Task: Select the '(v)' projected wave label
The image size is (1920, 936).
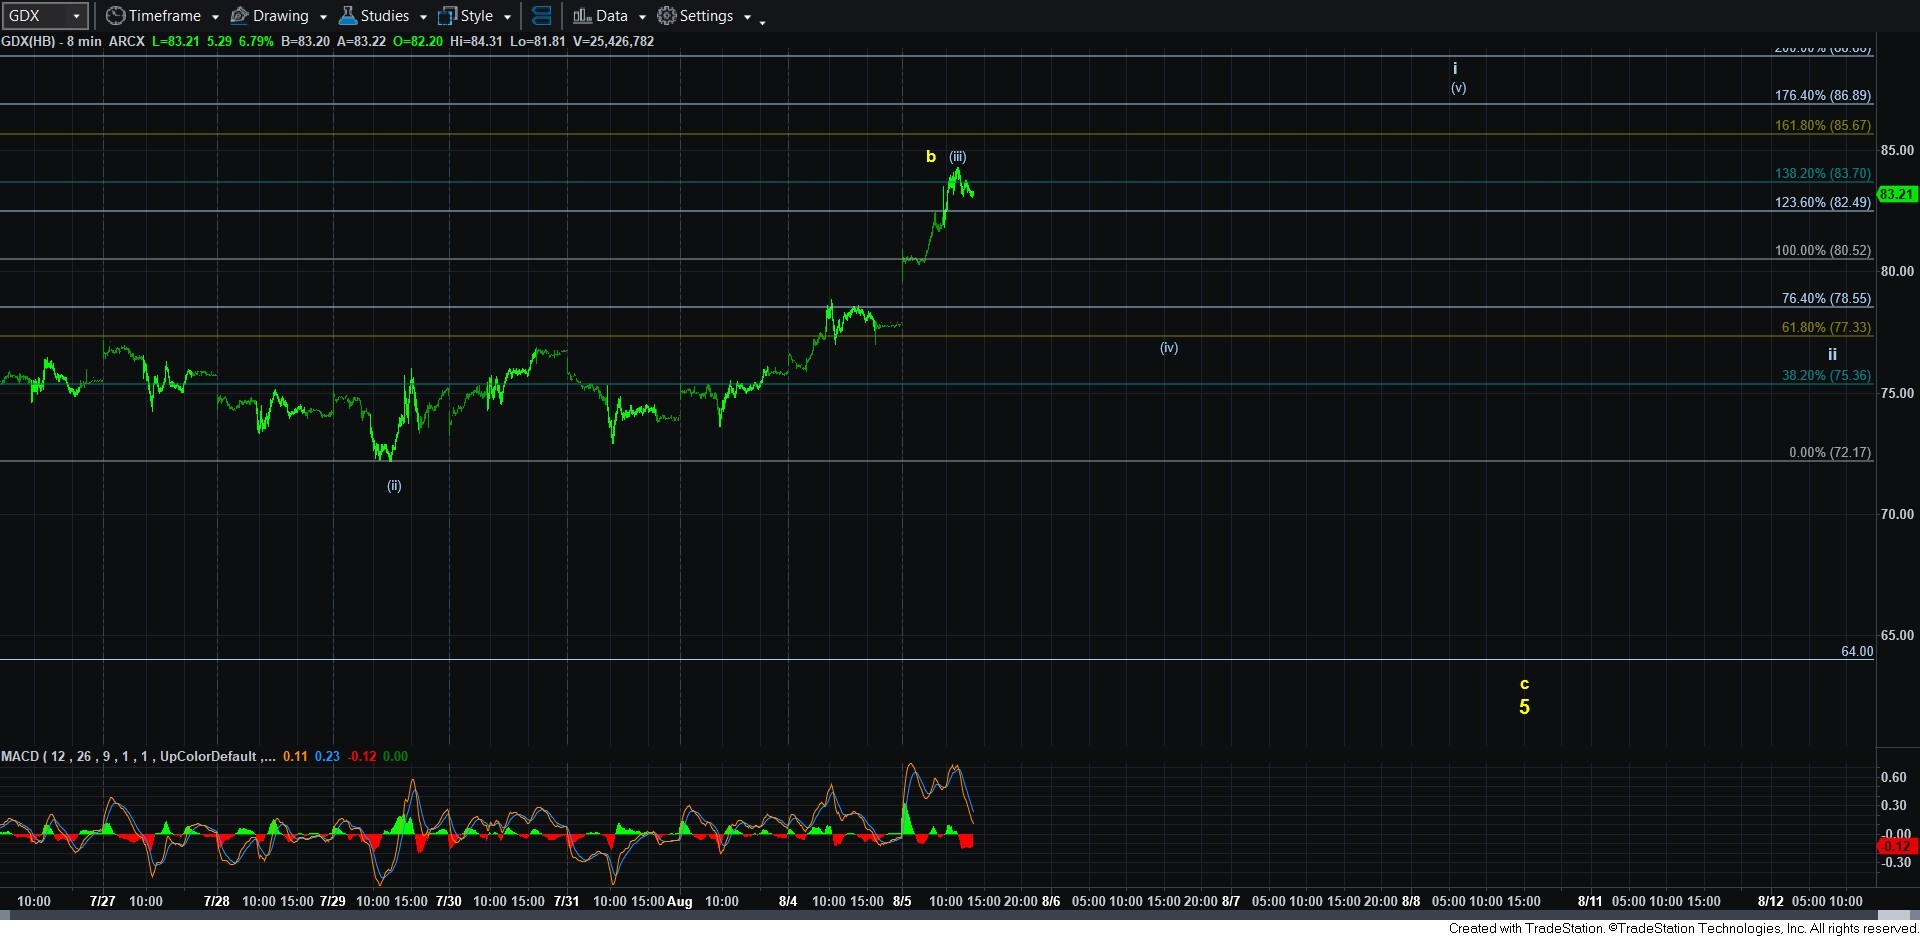Action: [x=1459, y=87]
